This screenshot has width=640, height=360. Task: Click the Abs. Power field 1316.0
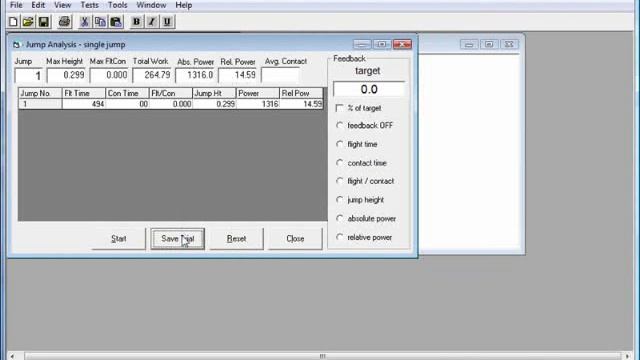coord(195,76)
